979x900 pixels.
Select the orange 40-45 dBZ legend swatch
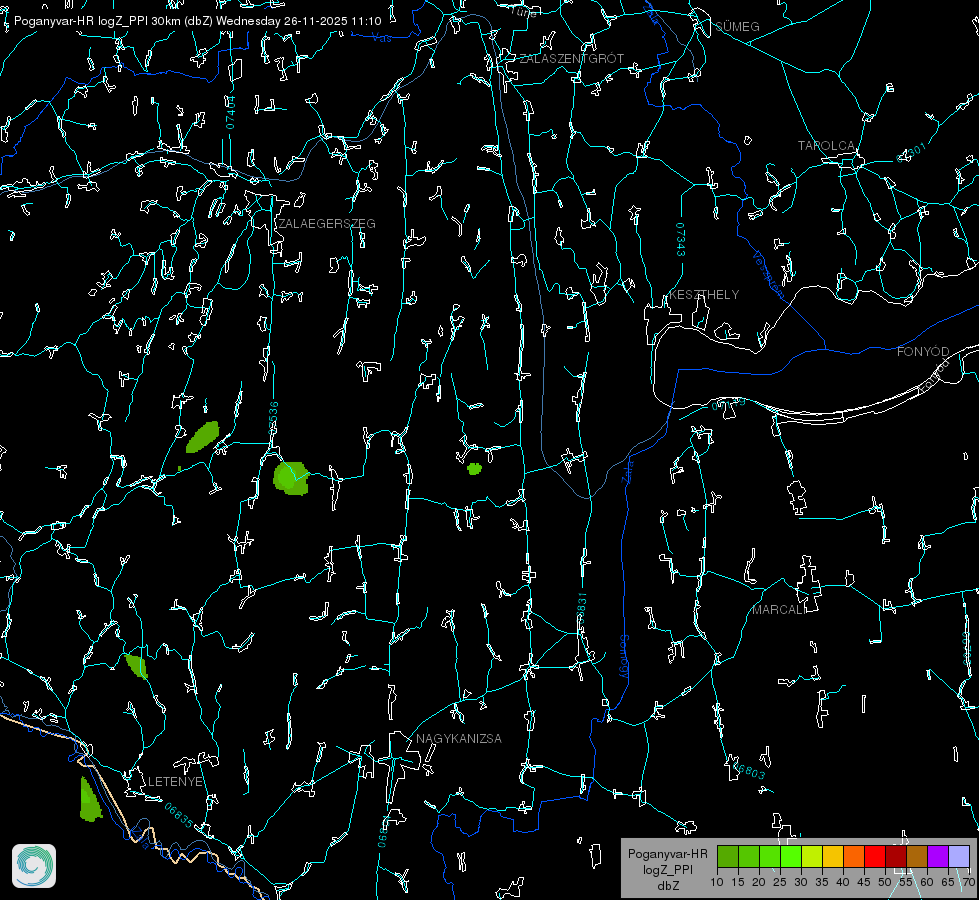[x=854, y=856]
